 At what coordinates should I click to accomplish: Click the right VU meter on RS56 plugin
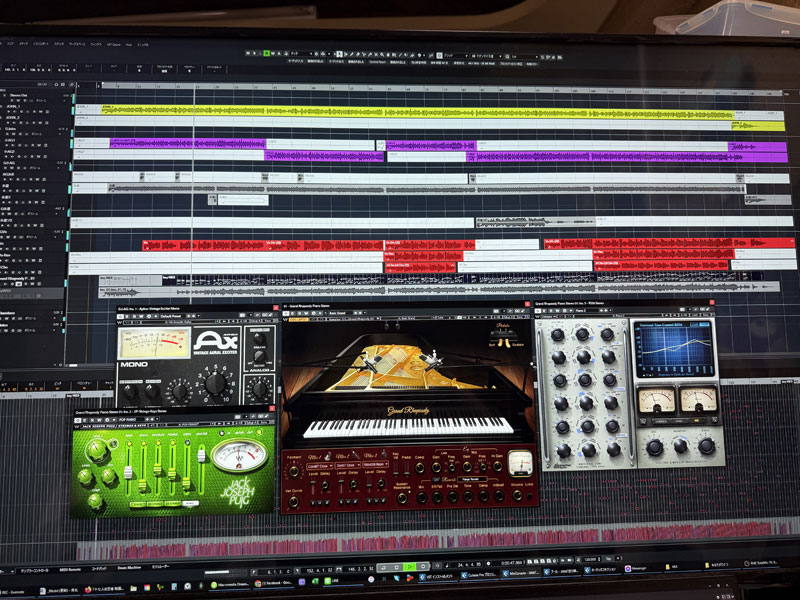point(698,398)
